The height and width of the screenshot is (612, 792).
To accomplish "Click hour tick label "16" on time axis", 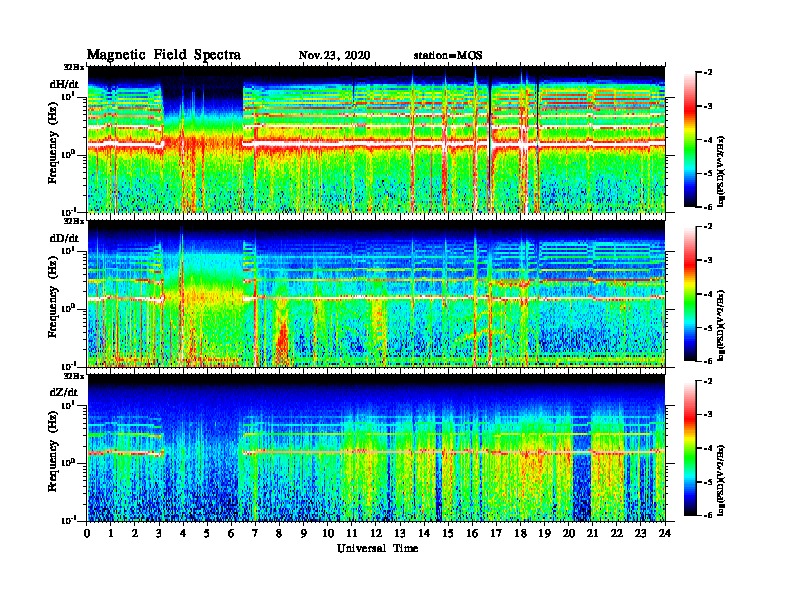I will 472,533.
